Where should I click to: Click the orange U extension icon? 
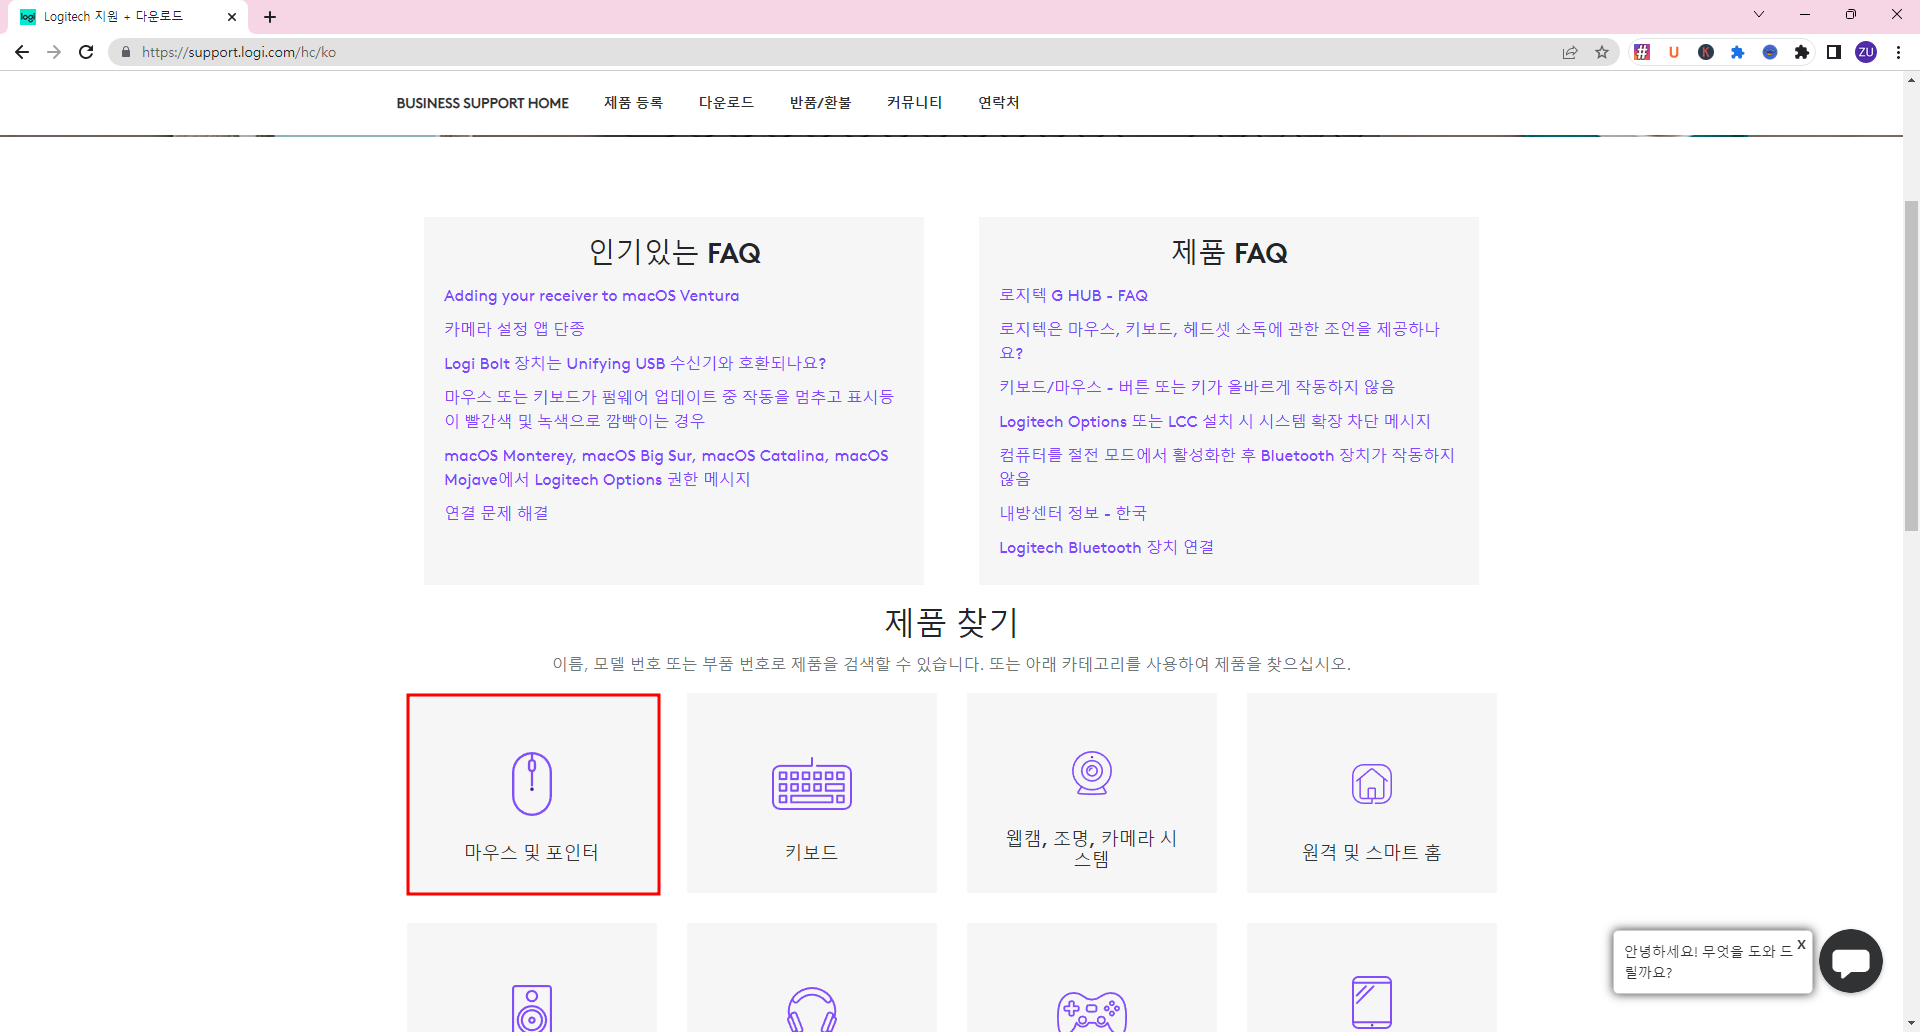pos(1674,52)
